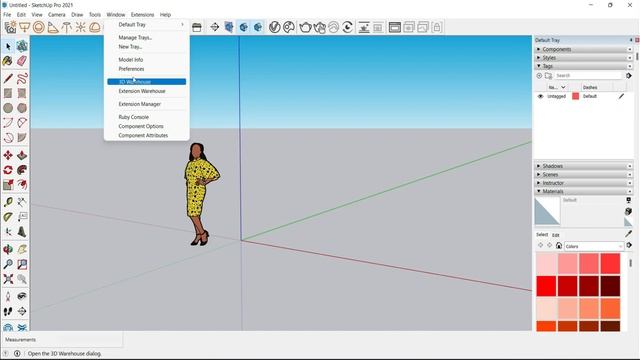This screenshot has height=360, width=640.
Task: Pick the Zoom magnifier tool
Action: coord(8,264)
